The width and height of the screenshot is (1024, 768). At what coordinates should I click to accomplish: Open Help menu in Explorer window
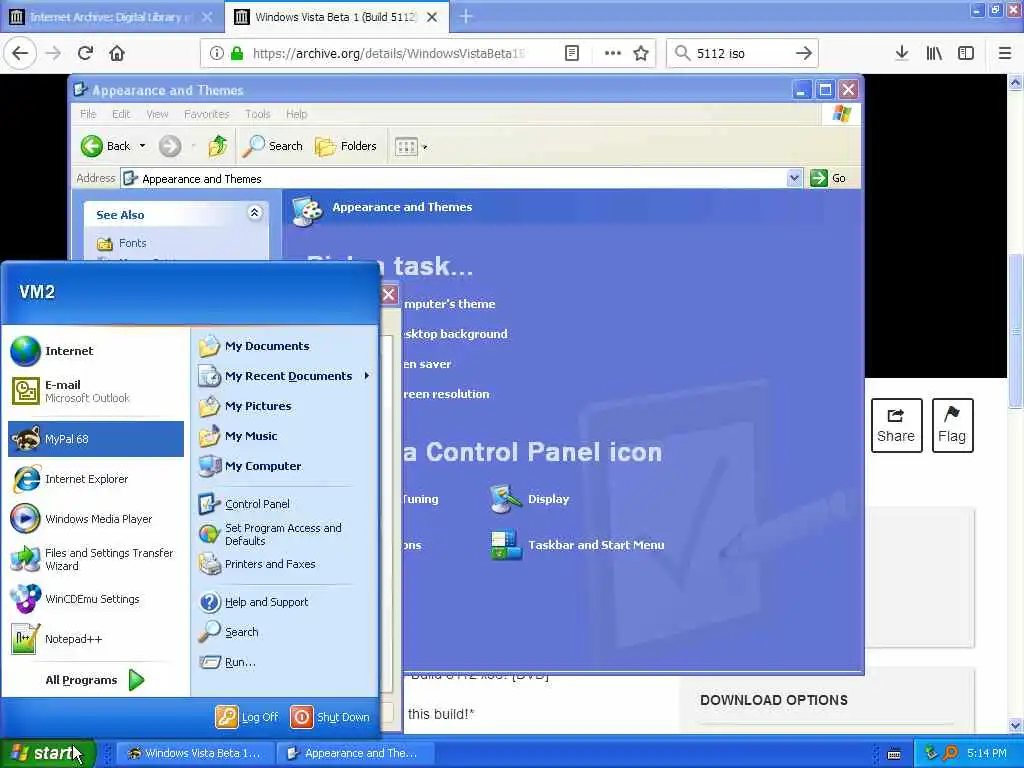296,114
